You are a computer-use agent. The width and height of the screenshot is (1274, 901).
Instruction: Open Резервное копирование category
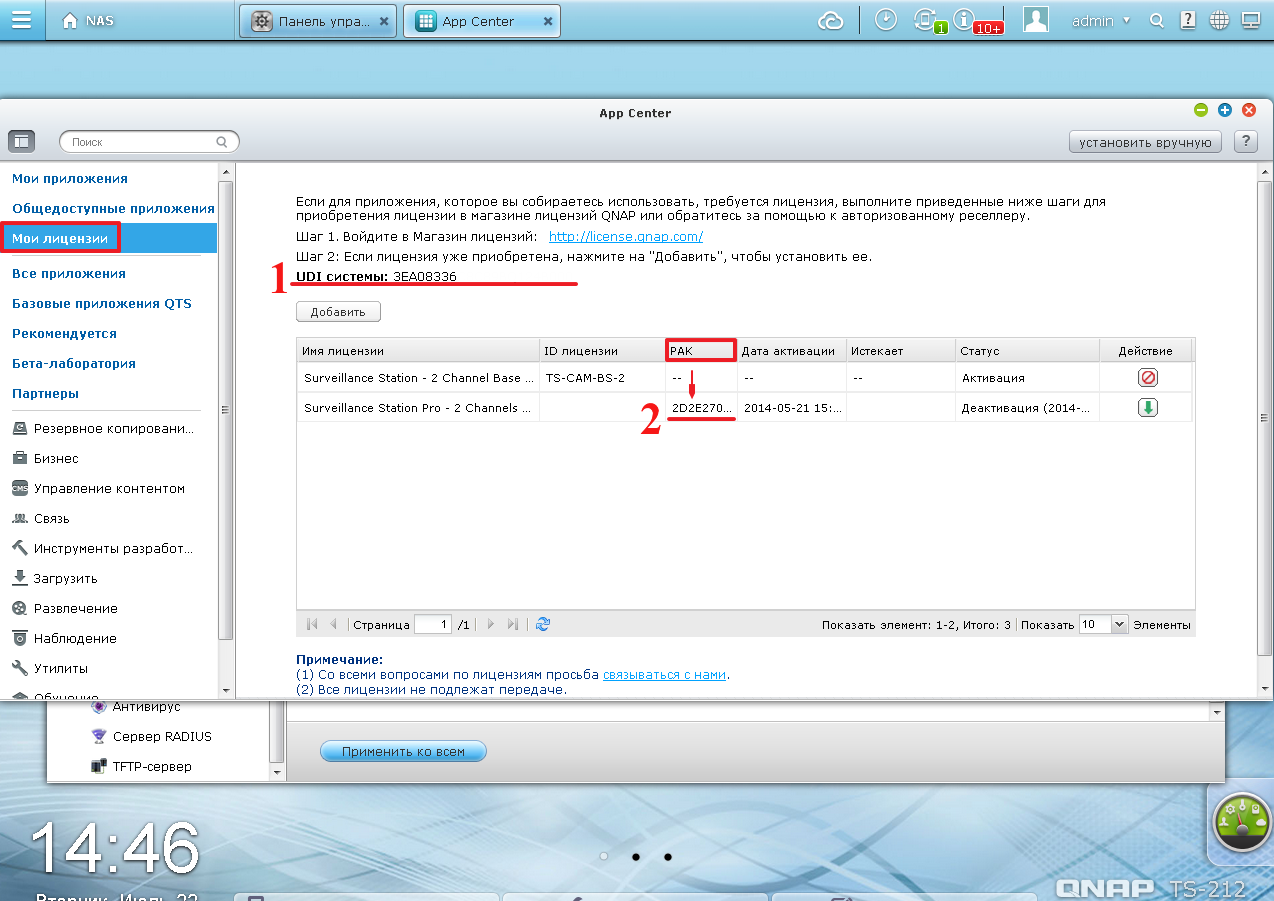104,428
